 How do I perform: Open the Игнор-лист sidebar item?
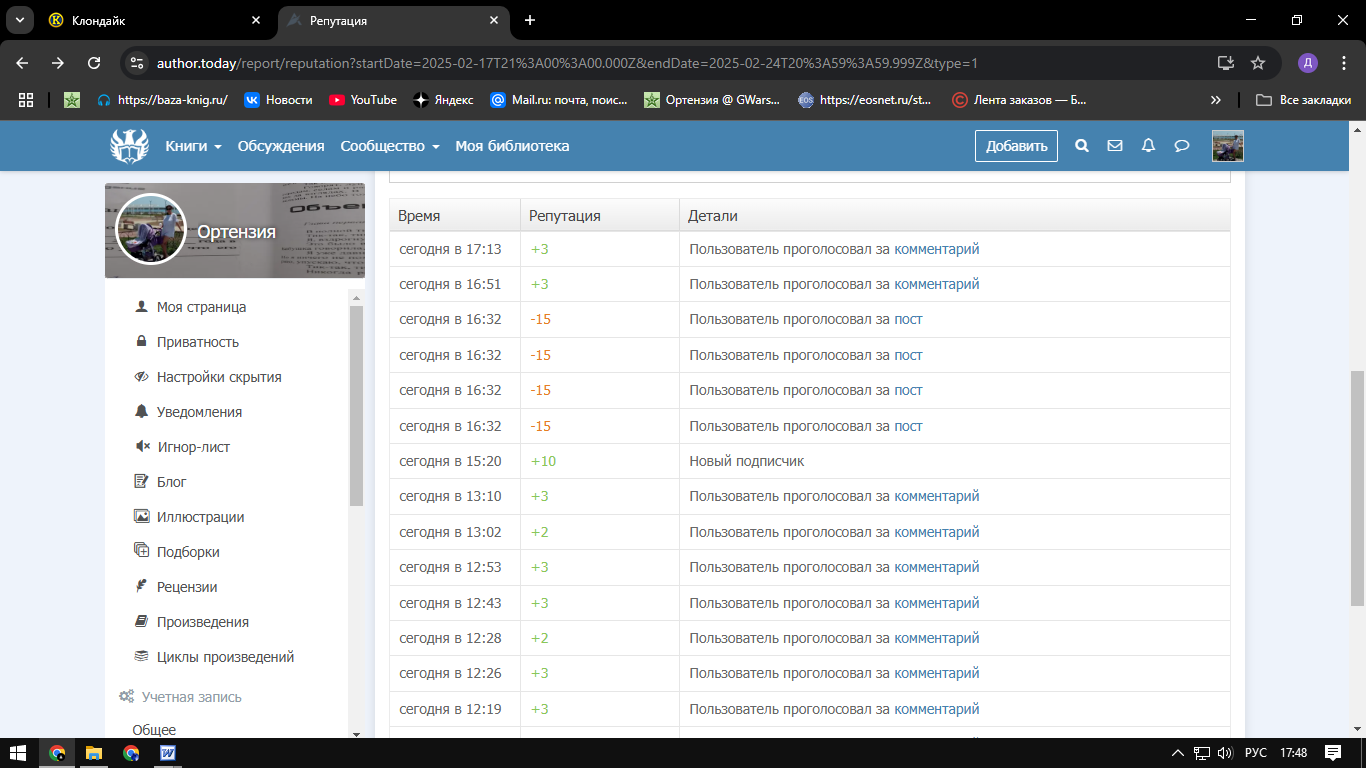point(193,447)
